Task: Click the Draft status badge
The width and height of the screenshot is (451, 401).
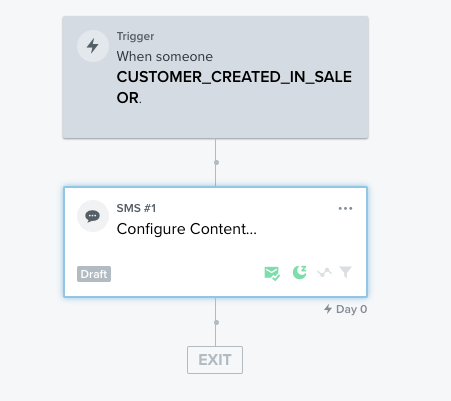Action: coord(94,274)
